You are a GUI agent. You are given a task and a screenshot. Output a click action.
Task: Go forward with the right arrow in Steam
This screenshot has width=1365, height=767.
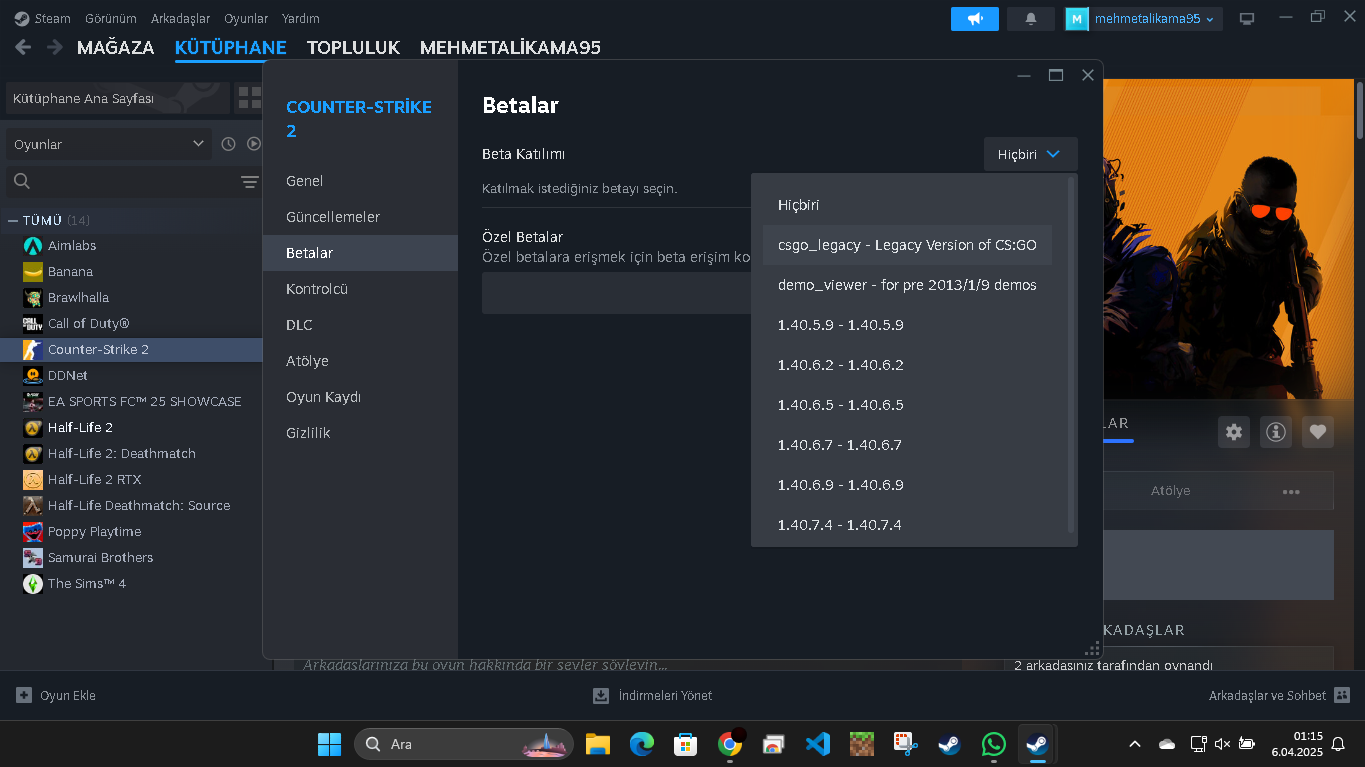55,47
